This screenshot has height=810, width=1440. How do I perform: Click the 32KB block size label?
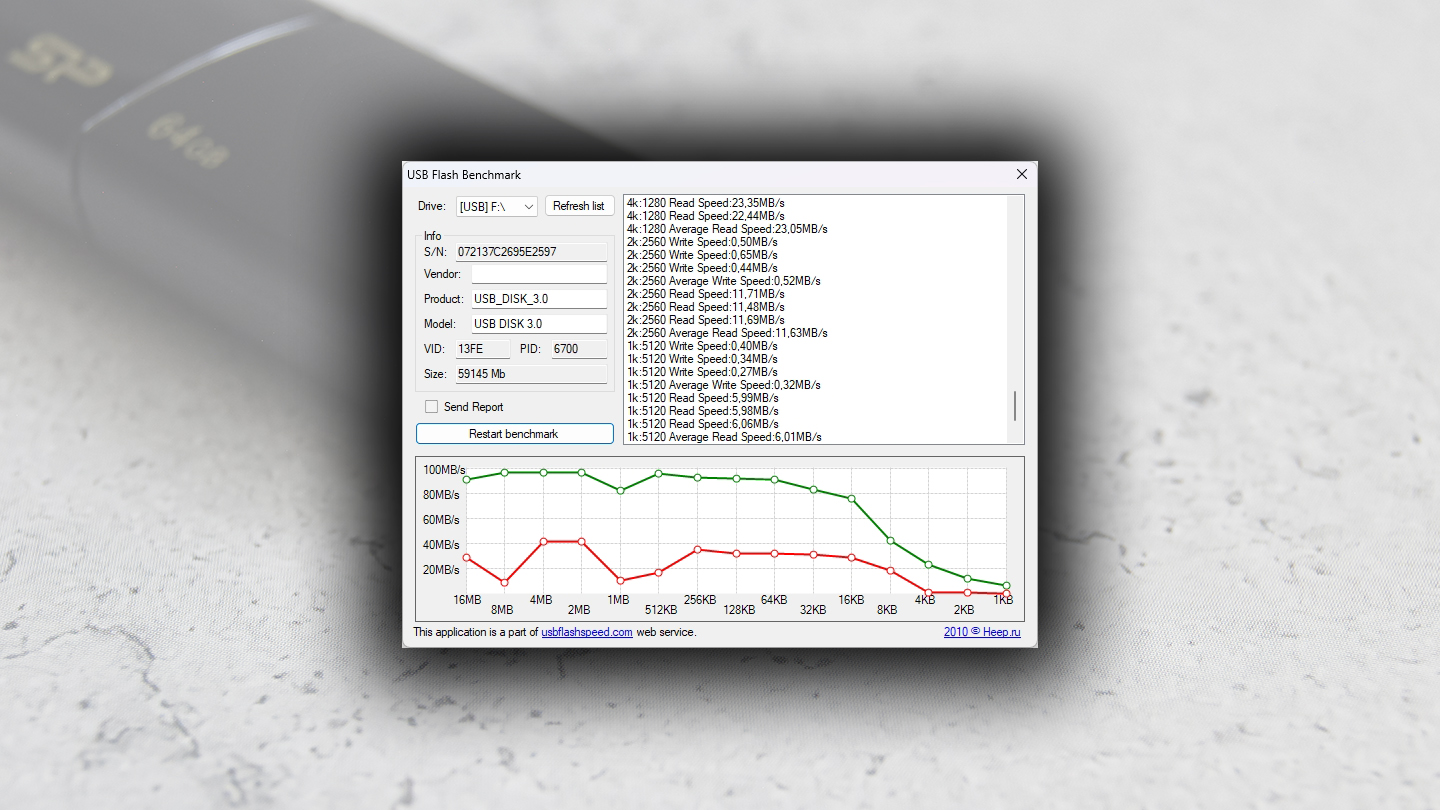[813, 610]
